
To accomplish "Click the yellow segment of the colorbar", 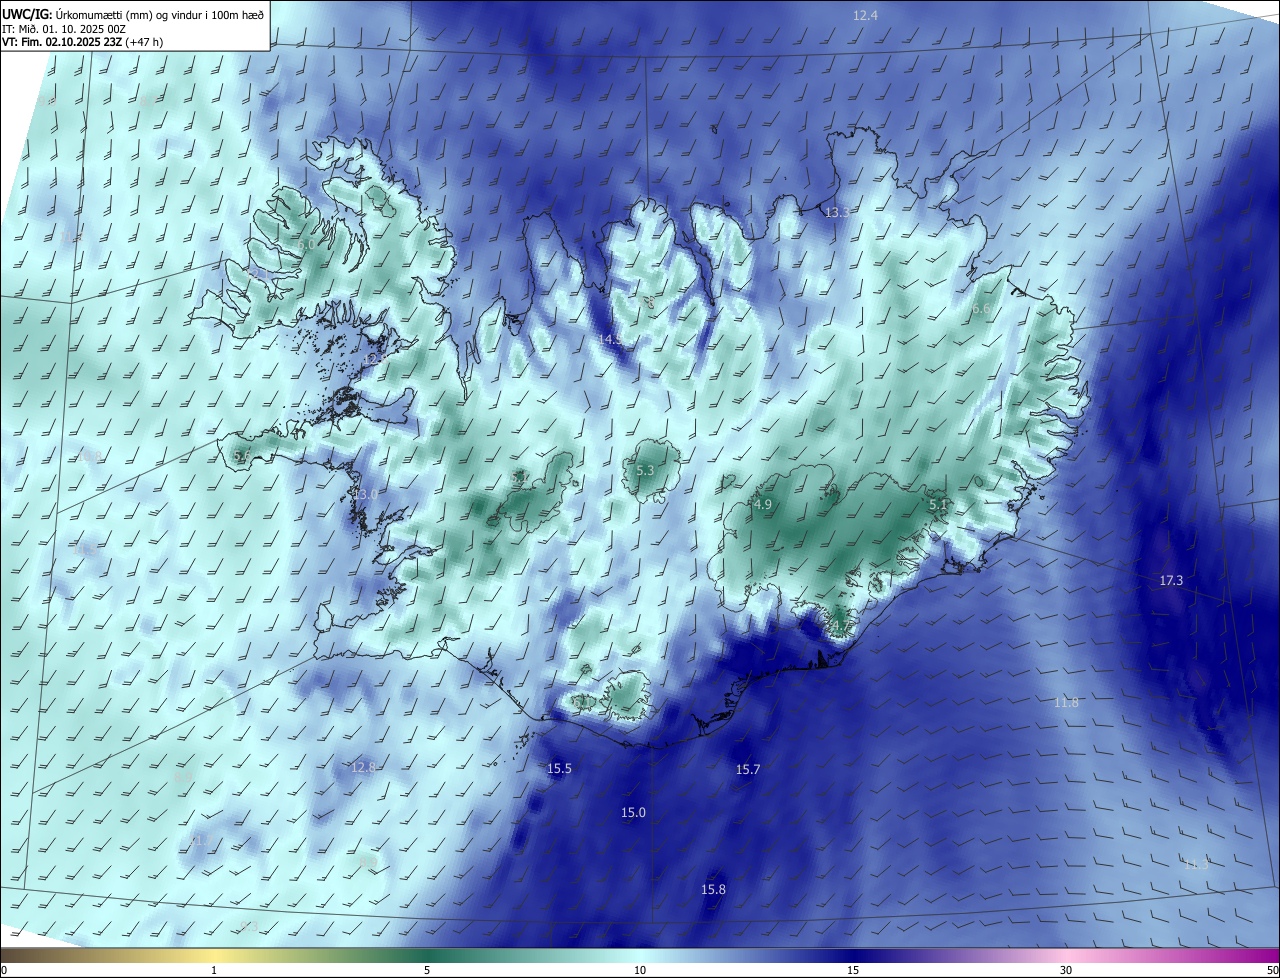I will coord(215,955).
